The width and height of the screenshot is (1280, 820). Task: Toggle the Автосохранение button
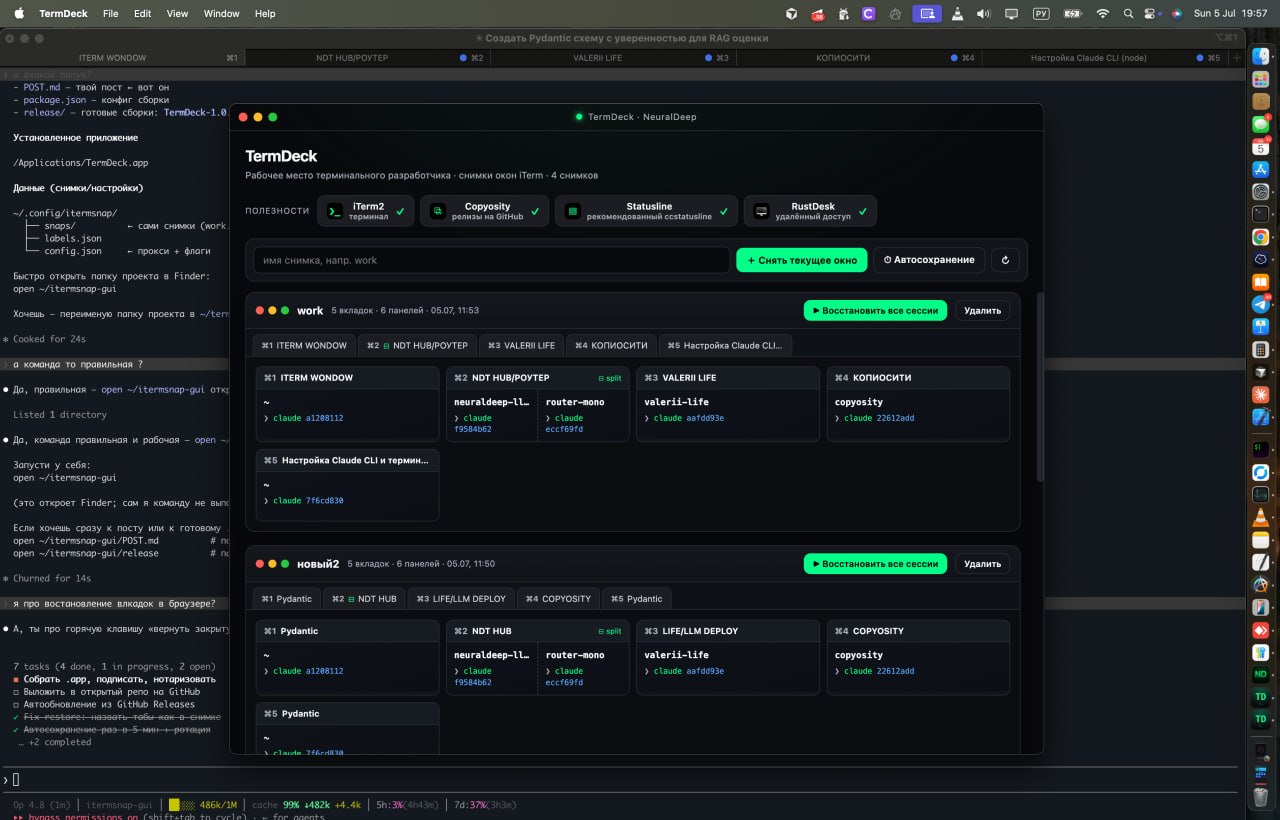coord(929,260)
